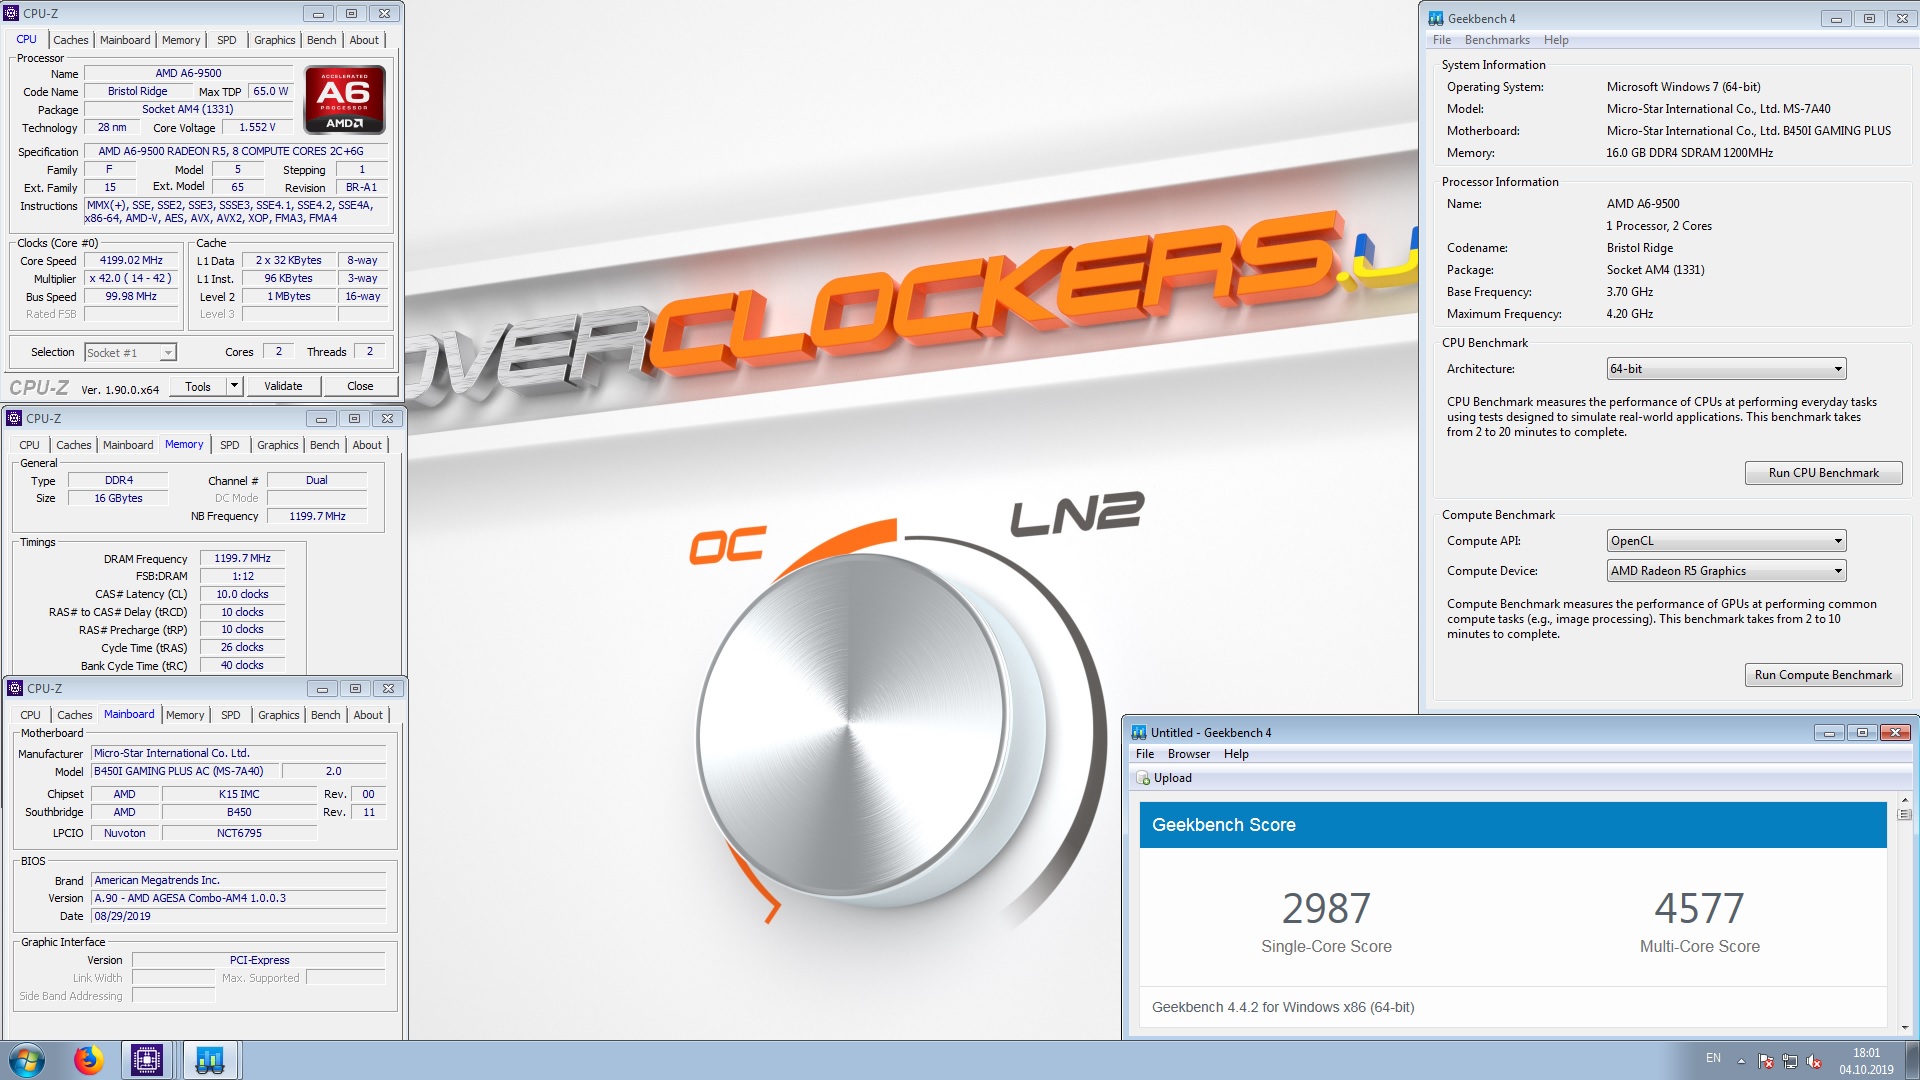The width and height of the screenshot is (1920, 1080).
Task: Click the 2987 Single-Core Score value
Action: click(1326, 908)
